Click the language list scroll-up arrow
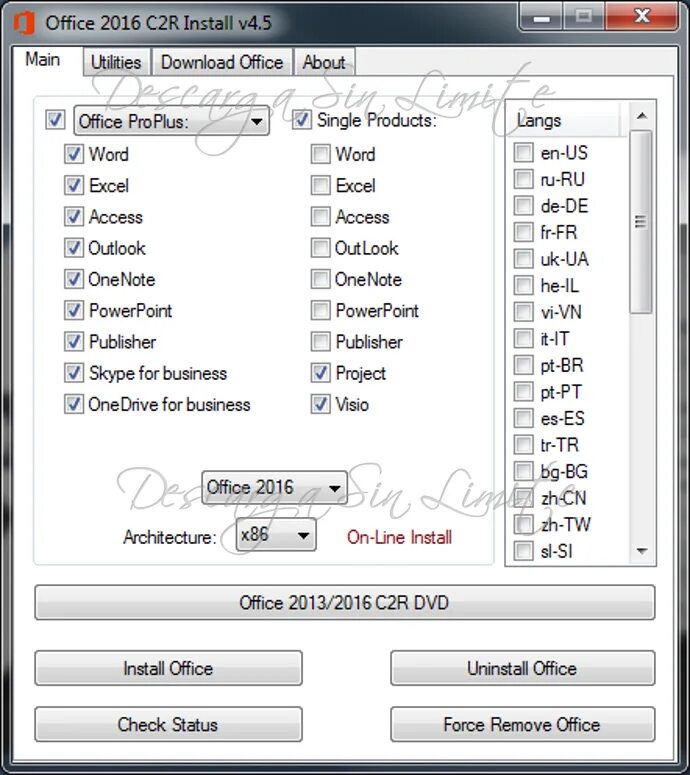 642,116
